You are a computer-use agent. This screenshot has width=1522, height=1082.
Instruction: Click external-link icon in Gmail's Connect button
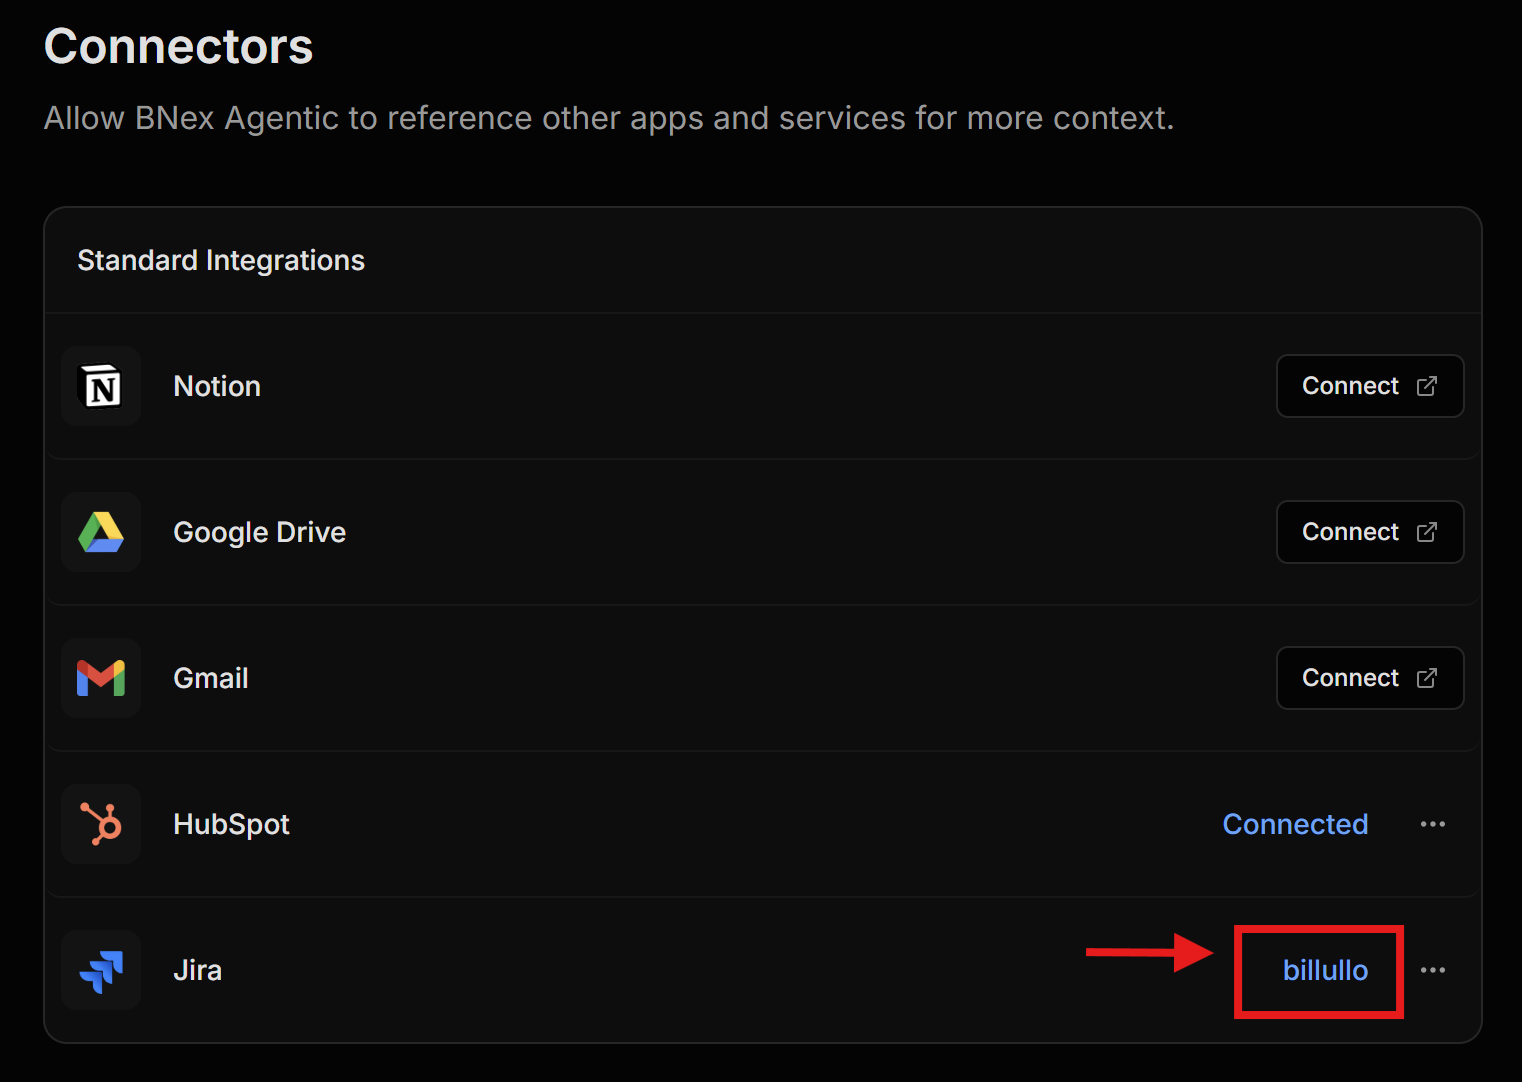[x=1427, y=678]
